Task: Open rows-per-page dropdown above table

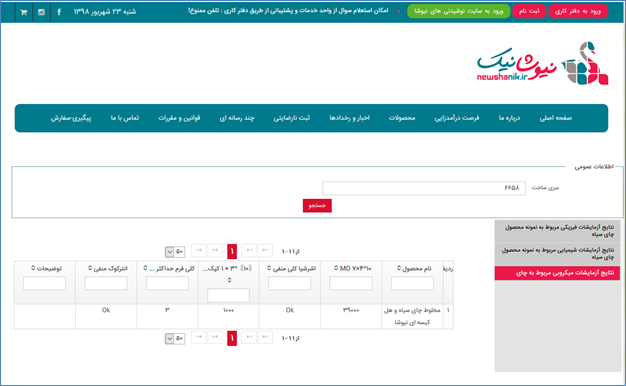Action: (x=175, y=251)
